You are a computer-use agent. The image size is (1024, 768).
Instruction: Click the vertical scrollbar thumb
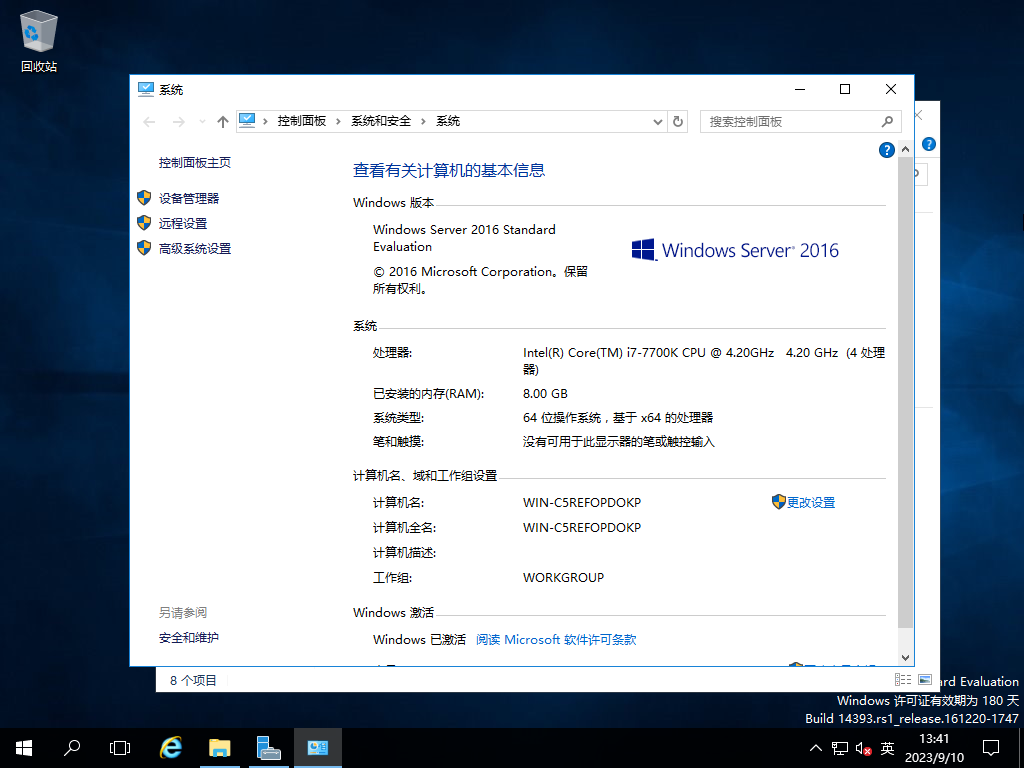click(x=905, y=392)
